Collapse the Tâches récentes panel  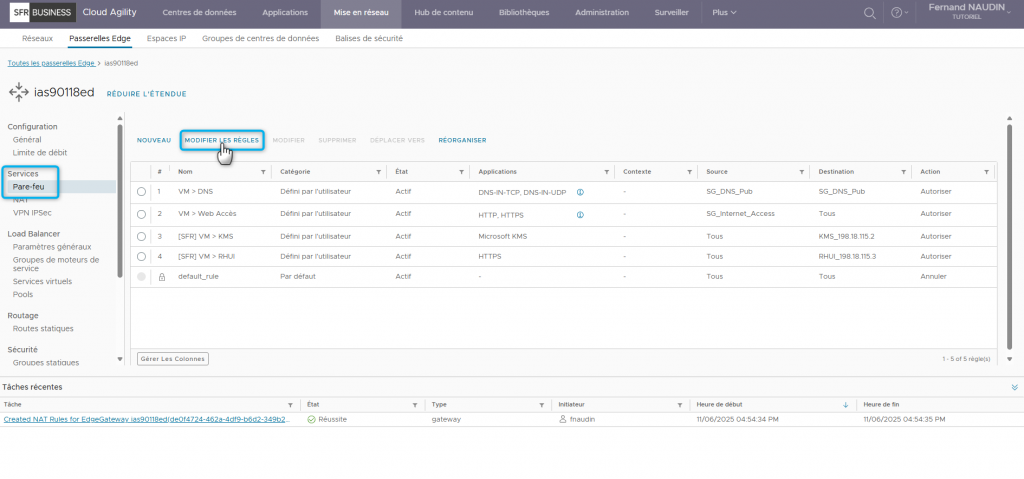pyautogui.click(x=1014, y=386)
